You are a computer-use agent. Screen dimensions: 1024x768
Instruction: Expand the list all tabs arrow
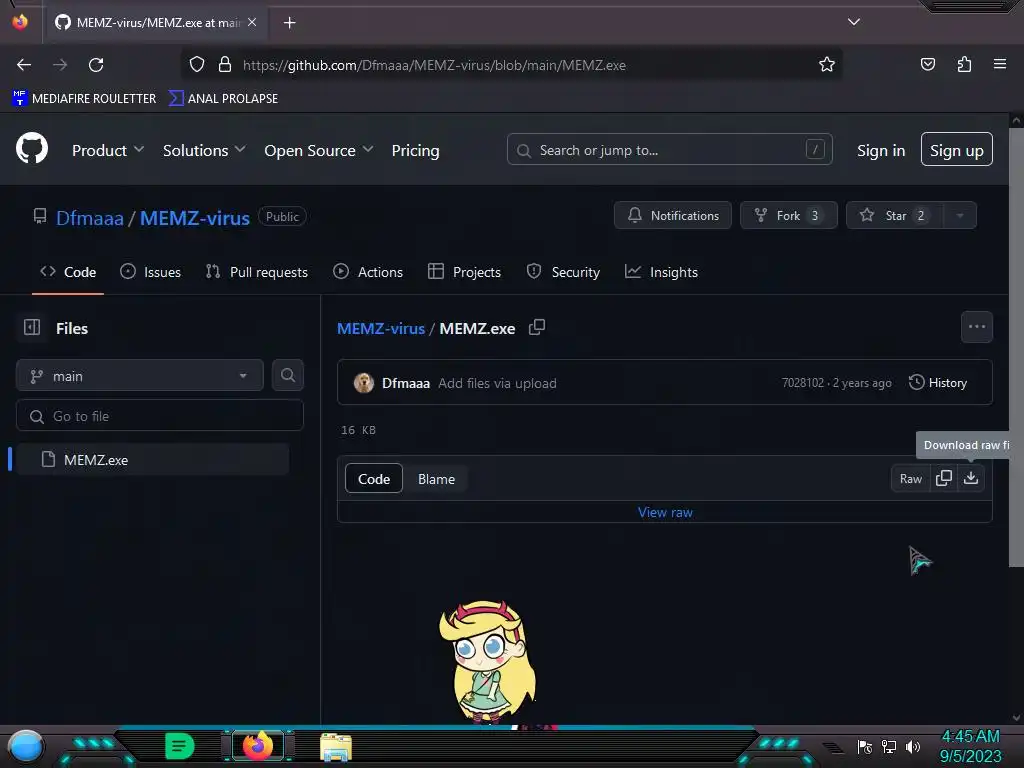click(854, 22)
